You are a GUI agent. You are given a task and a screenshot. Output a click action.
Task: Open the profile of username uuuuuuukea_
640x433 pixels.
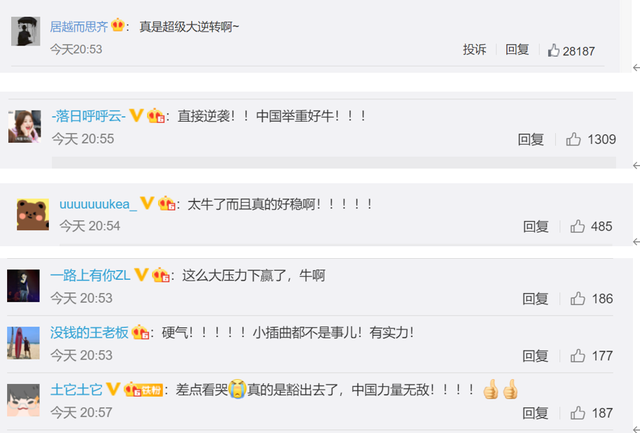point(98,204)
